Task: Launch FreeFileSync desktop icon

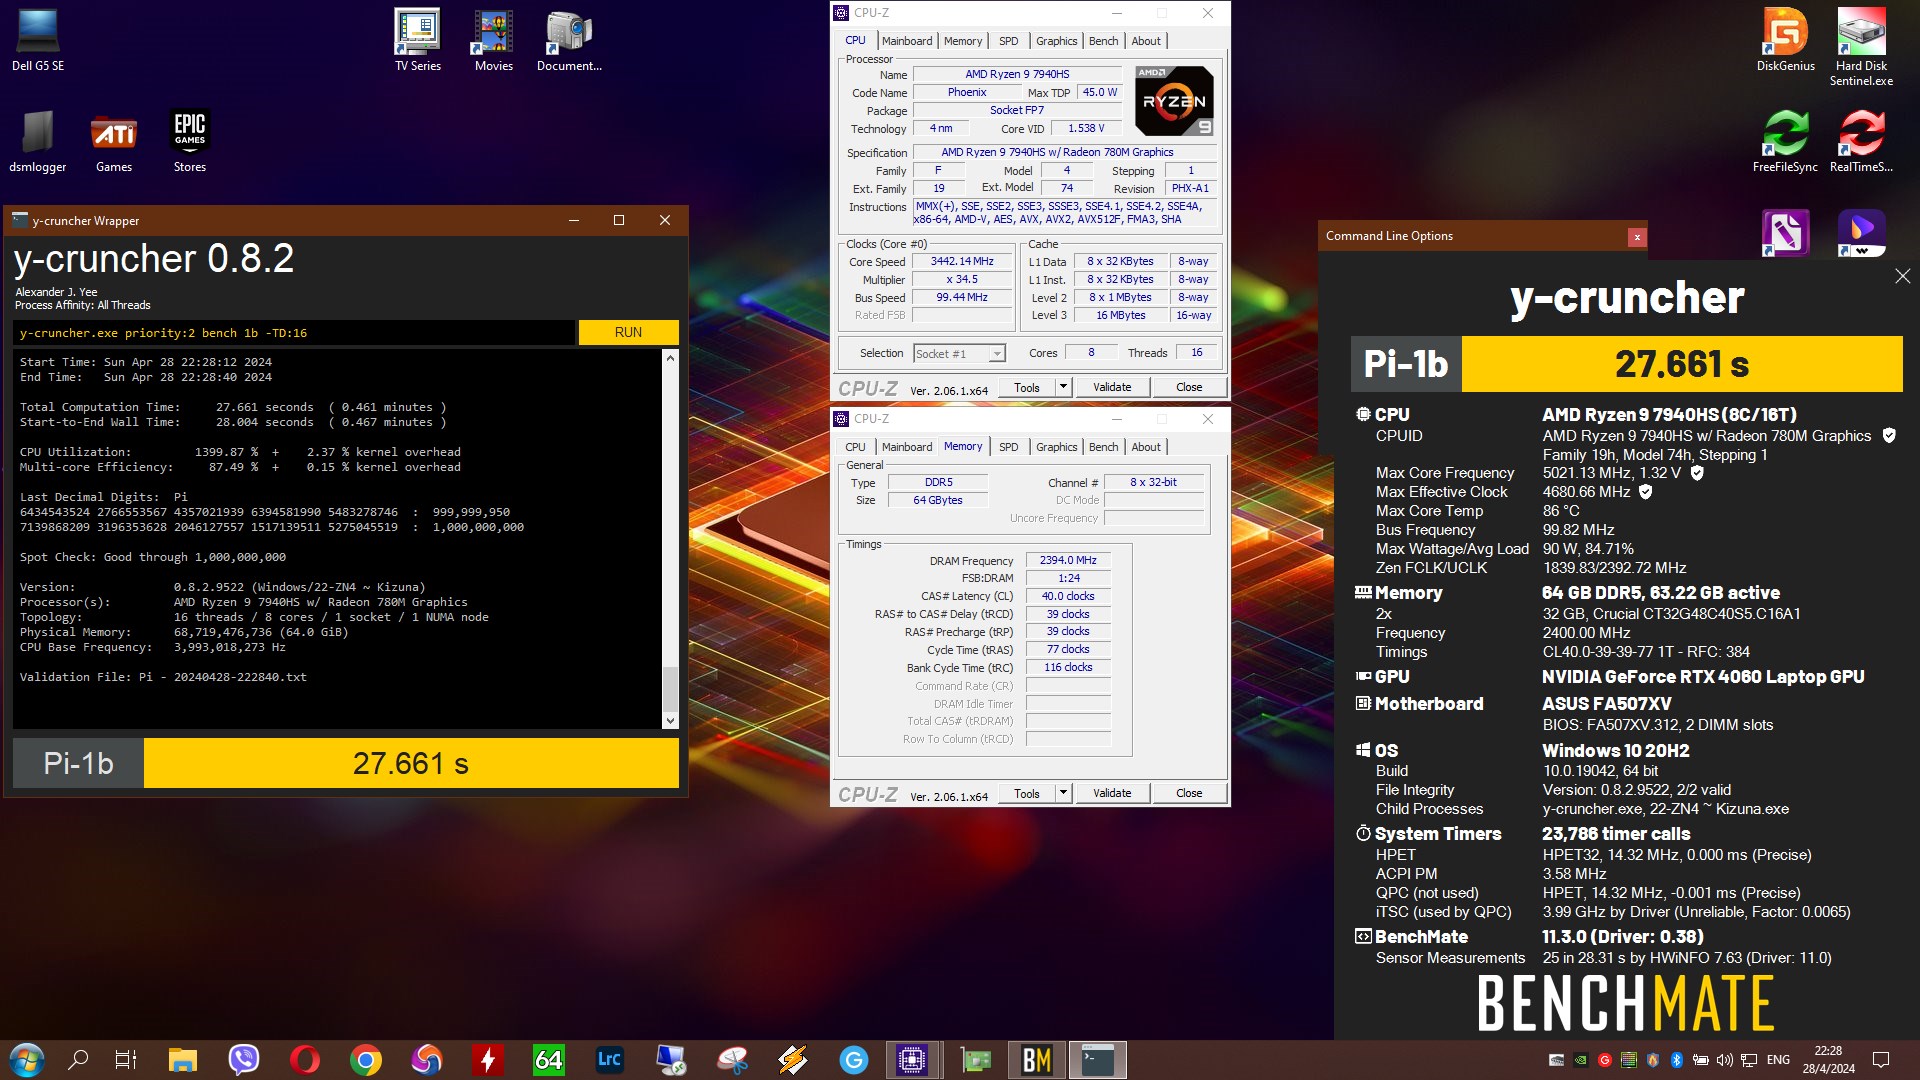Action: [x=1785, y=141]
